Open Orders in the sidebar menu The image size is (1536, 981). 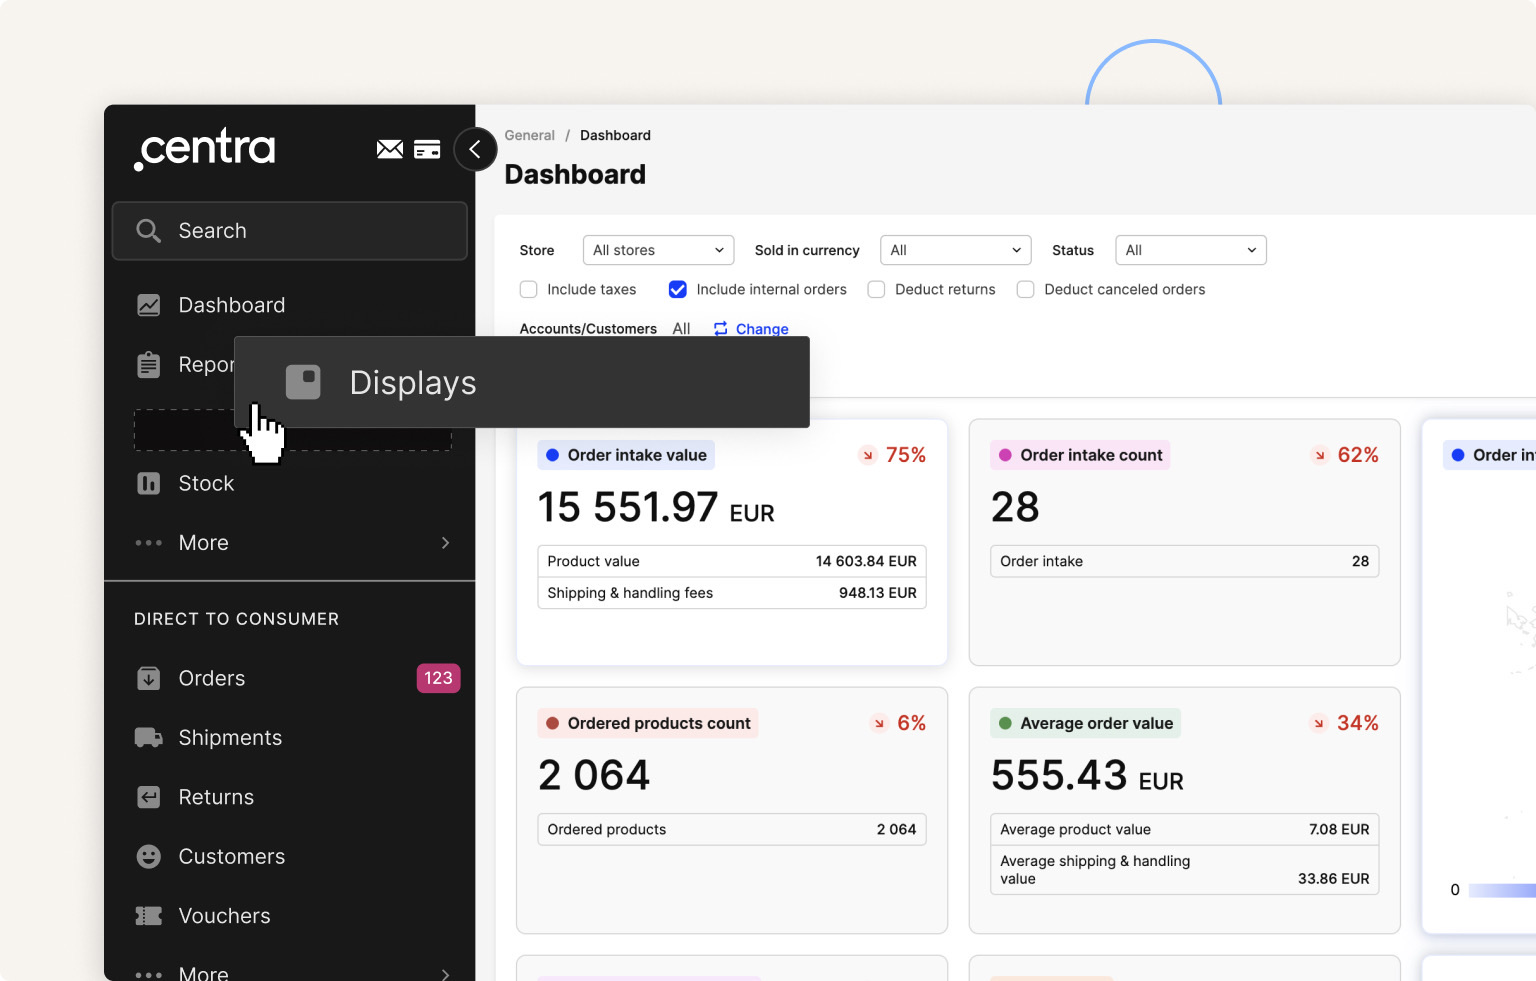[x=211, y=678]
